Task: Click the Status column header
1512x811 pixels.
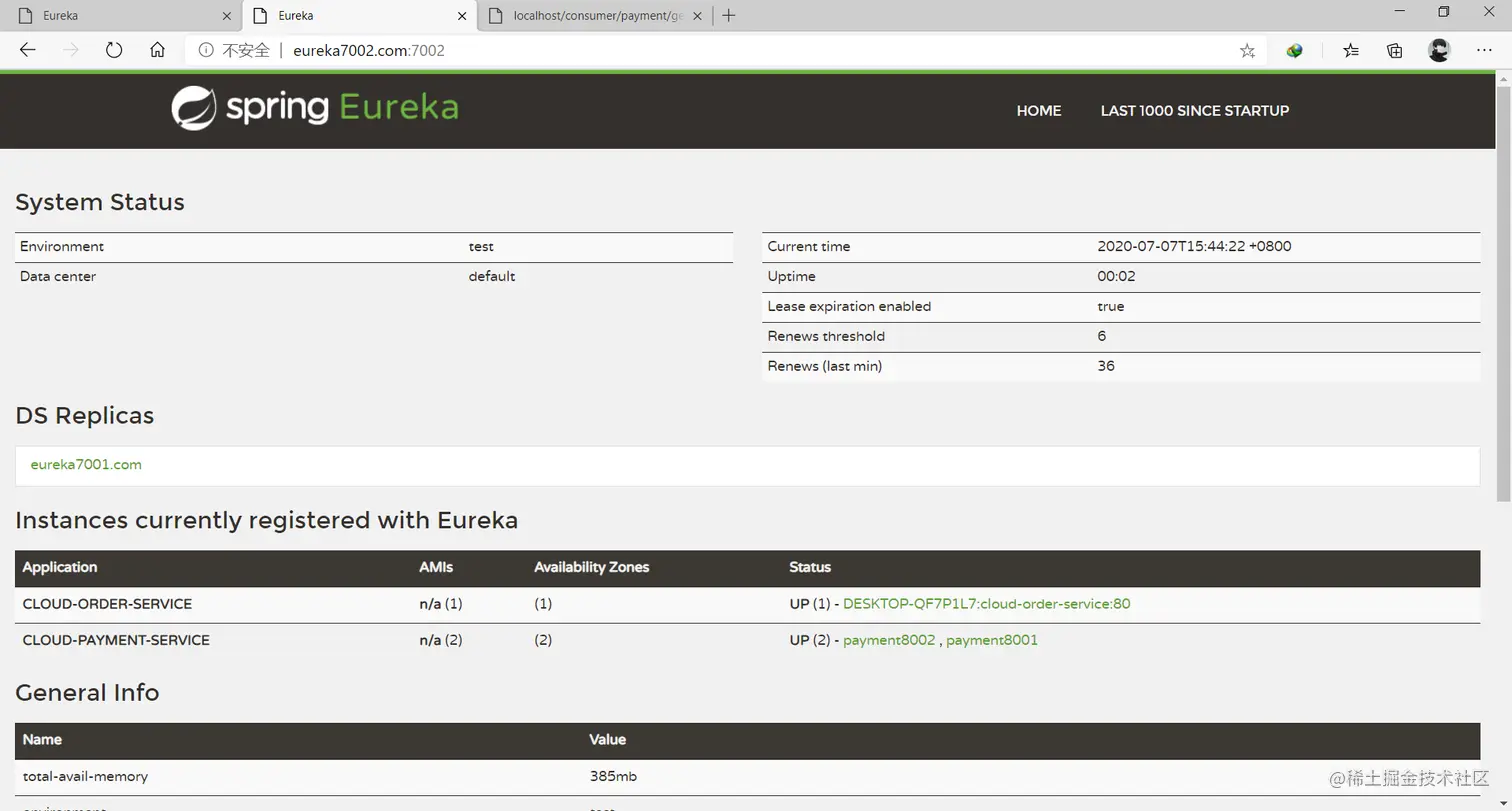Action: [810, 567]
